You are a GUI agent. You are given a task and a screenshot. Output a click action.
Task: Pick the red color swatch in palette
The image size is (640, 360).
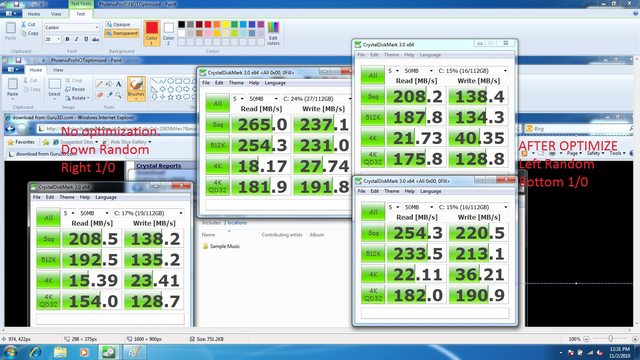208,24
